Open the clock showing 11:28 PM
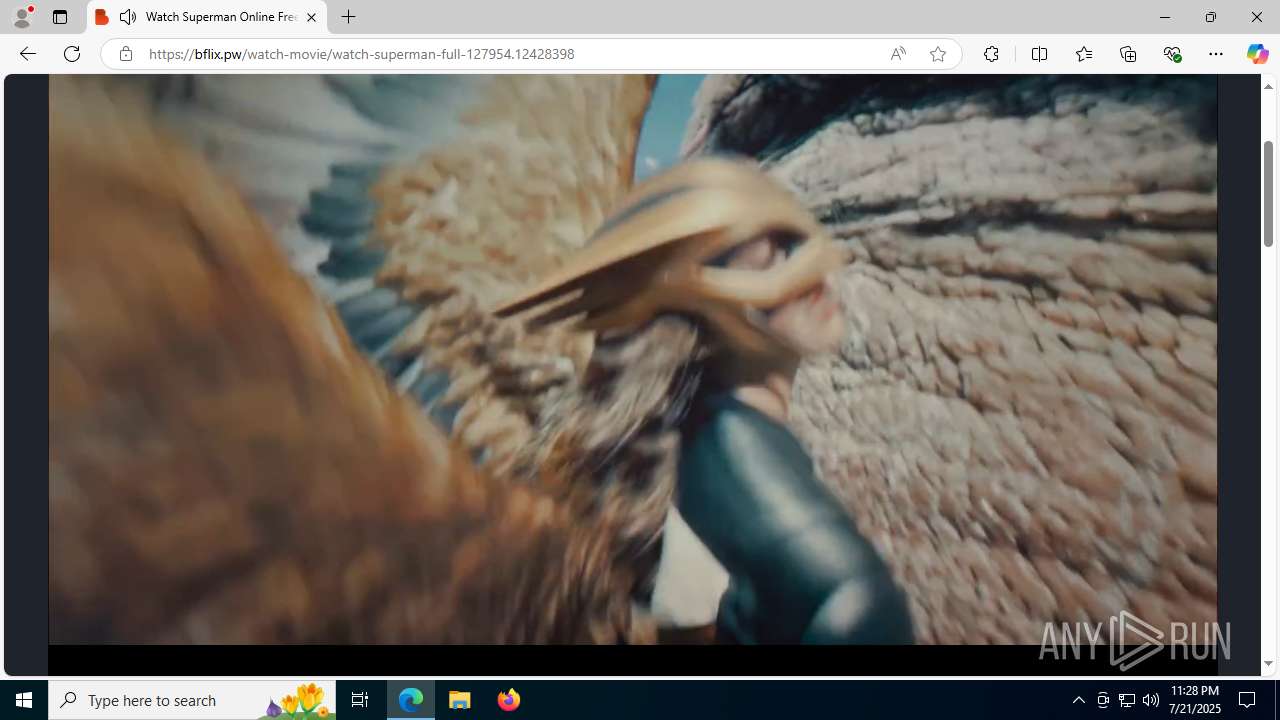The height and width of the screenshot is (720, 1280). click(x=1195, y=700)
